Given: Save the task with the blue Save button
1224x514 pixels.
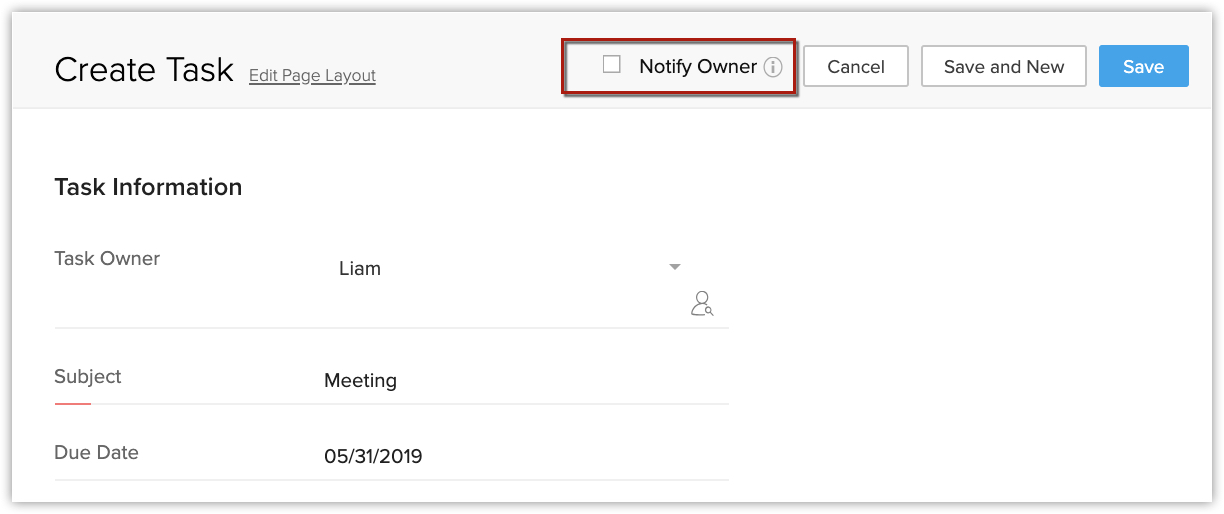Looking at the screenshot, I should point(1143,67).
